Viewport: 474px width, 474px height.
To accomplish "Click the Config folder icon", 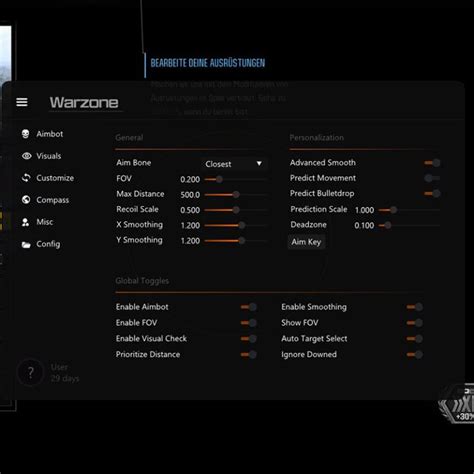I will 26,245.
